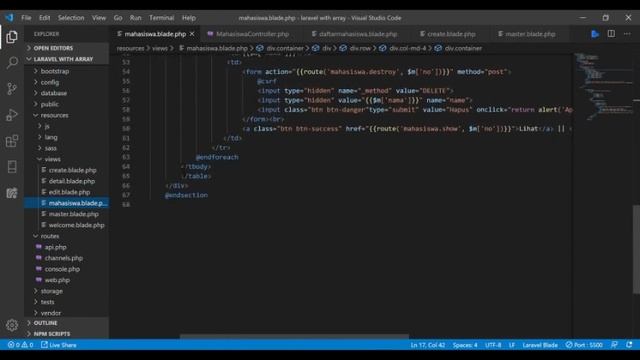Screen dimensions: 640x360
Task: Collapse the views folder
Action: tap(67, 159)
